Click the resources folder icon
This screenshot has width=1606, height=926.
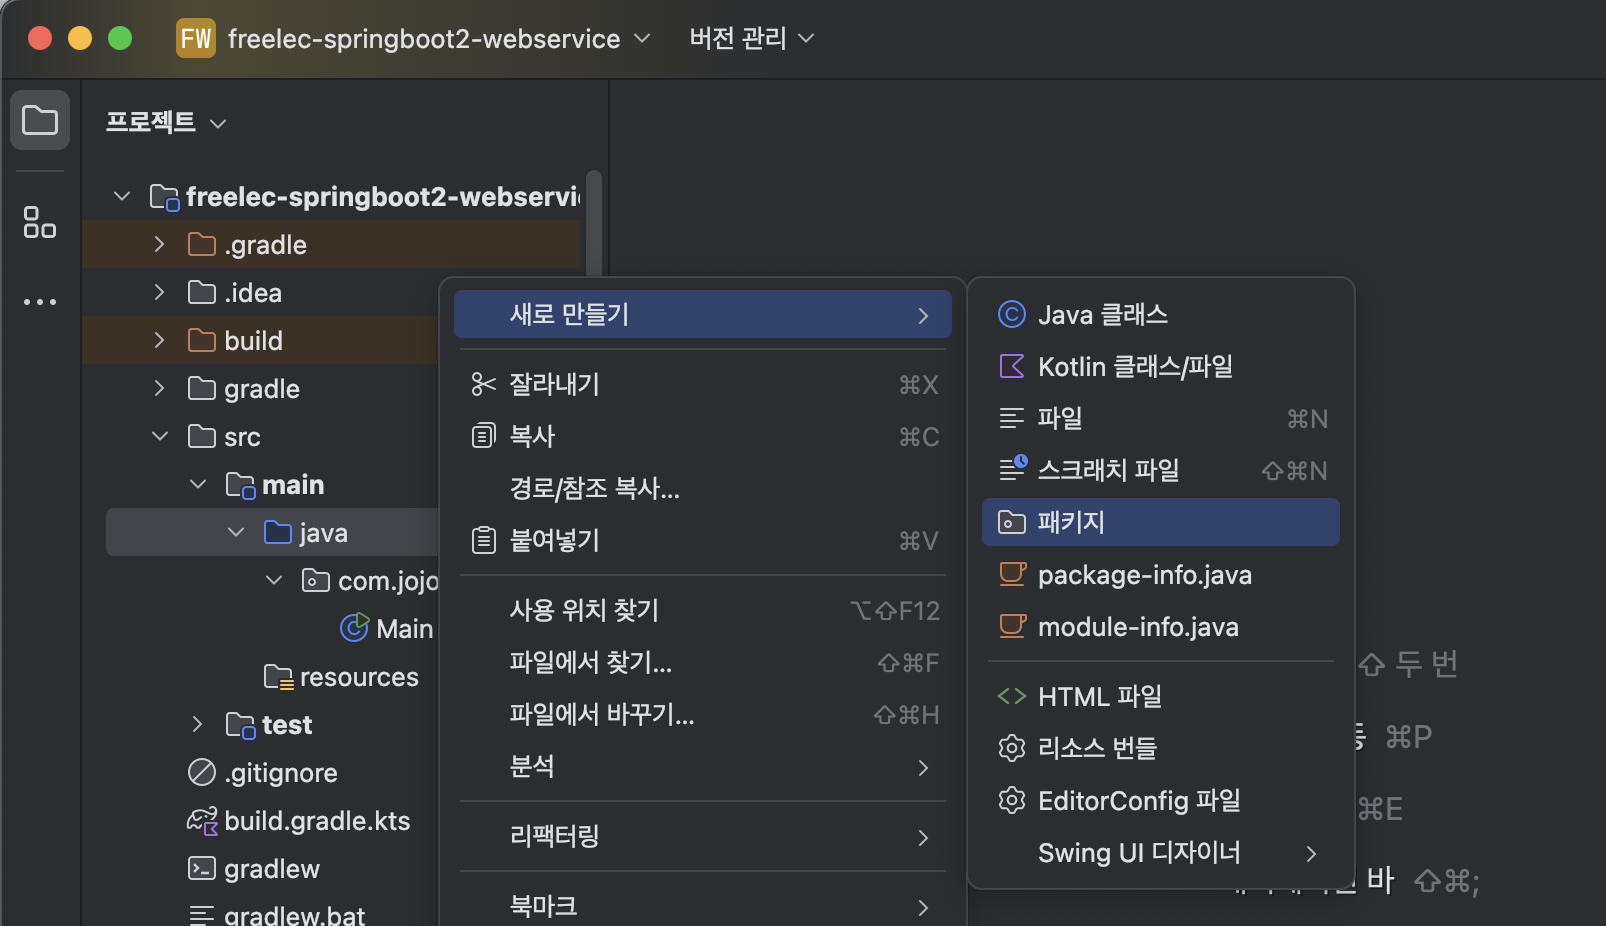click(x=278, y=677)
